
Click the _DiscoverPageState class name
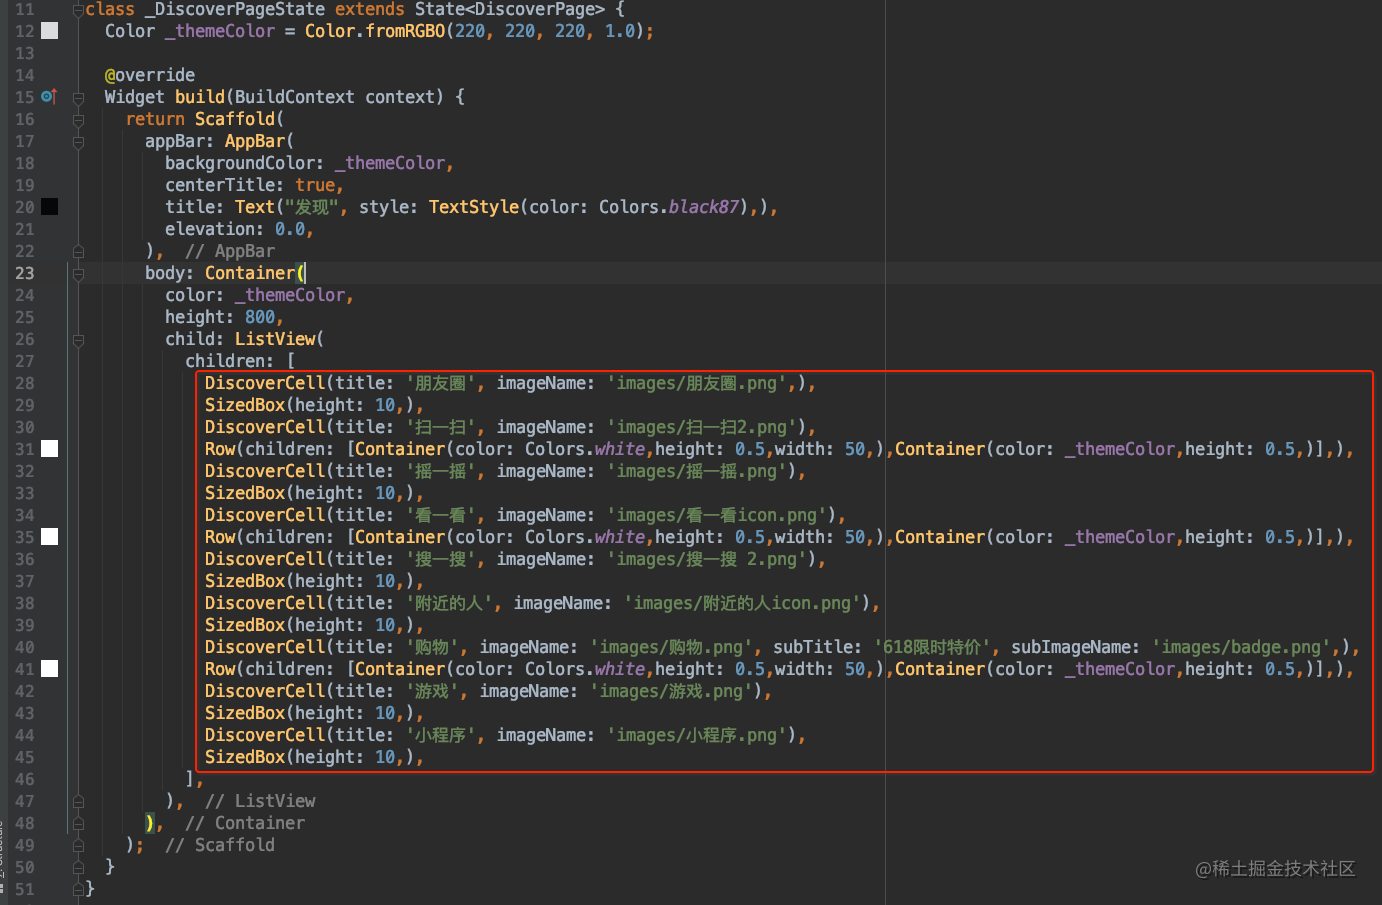coord(234,9)
